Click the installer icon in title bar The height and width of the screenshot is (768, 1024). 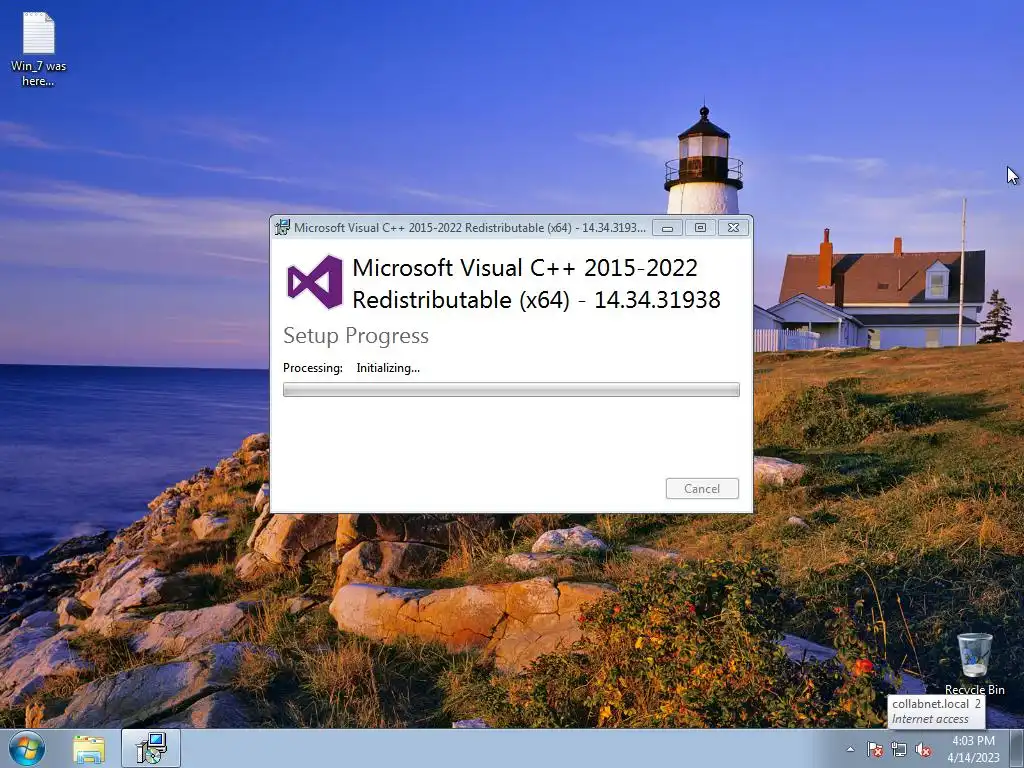pos(282,227)
